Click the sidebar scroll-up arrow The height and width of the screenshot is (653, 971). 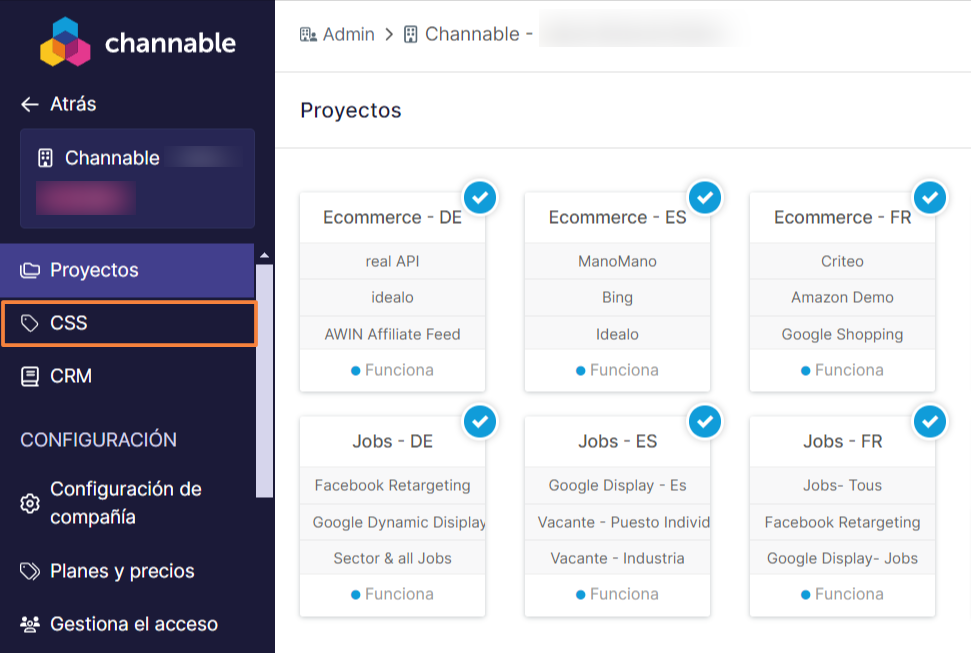[264, 255]
